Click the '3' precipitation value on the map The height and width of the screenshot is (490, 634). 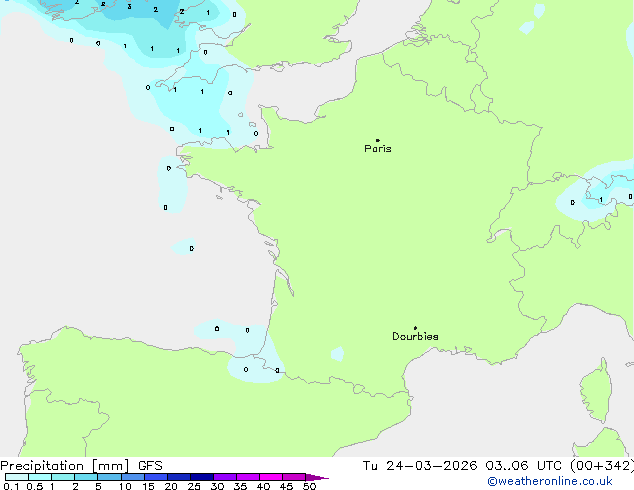[x=129, y=6]
